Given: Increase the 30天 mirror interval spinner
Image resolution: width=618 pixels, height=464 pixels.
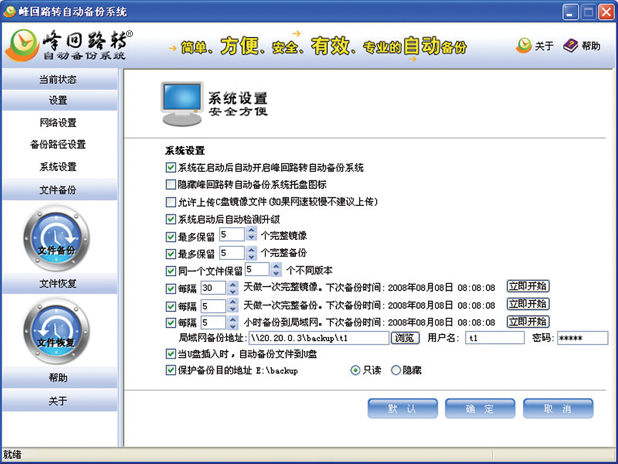Looking at the screenshot, I should (x=233, y=284).
